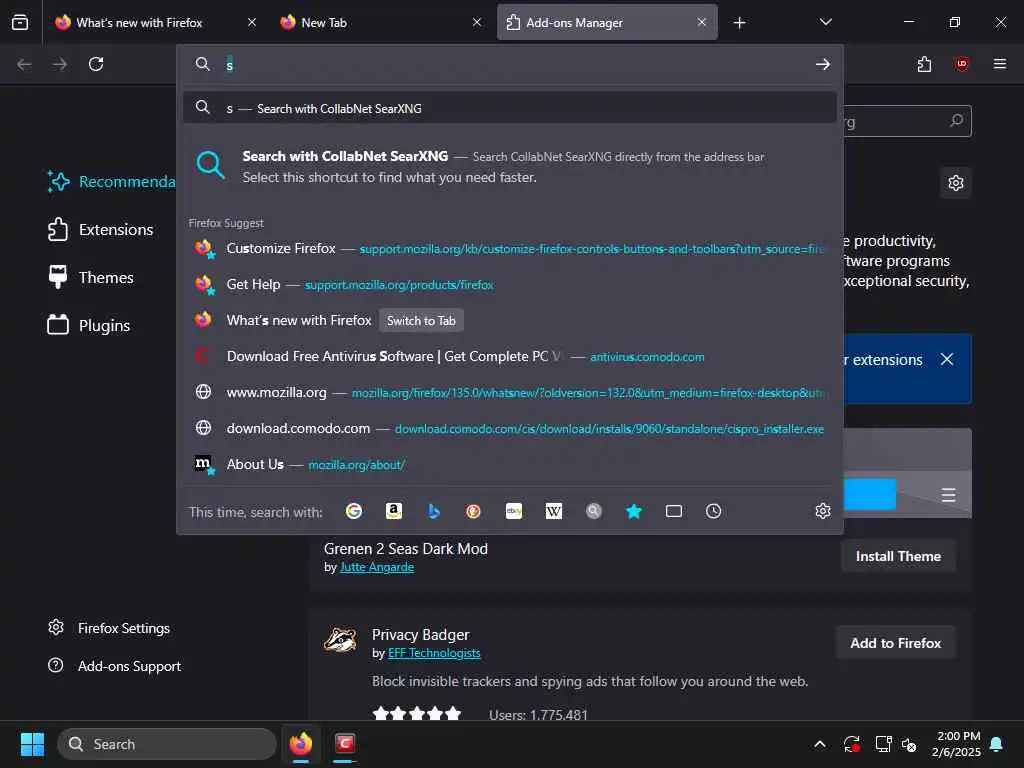Click the Windows taskbar Search box

pos(167,744)
